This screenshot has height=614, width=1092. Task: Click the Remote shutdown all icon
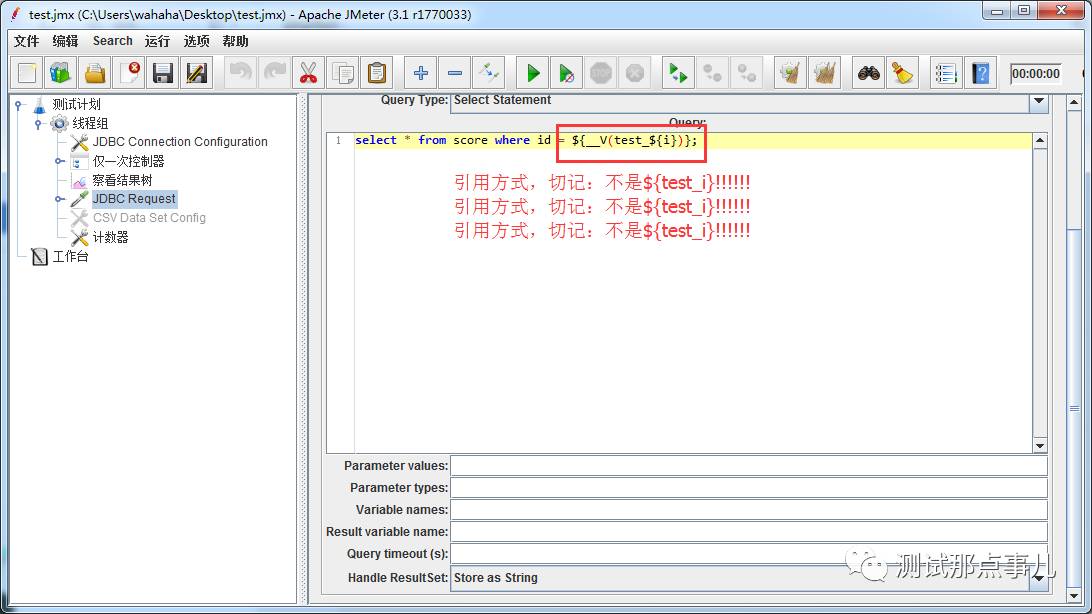747,73
